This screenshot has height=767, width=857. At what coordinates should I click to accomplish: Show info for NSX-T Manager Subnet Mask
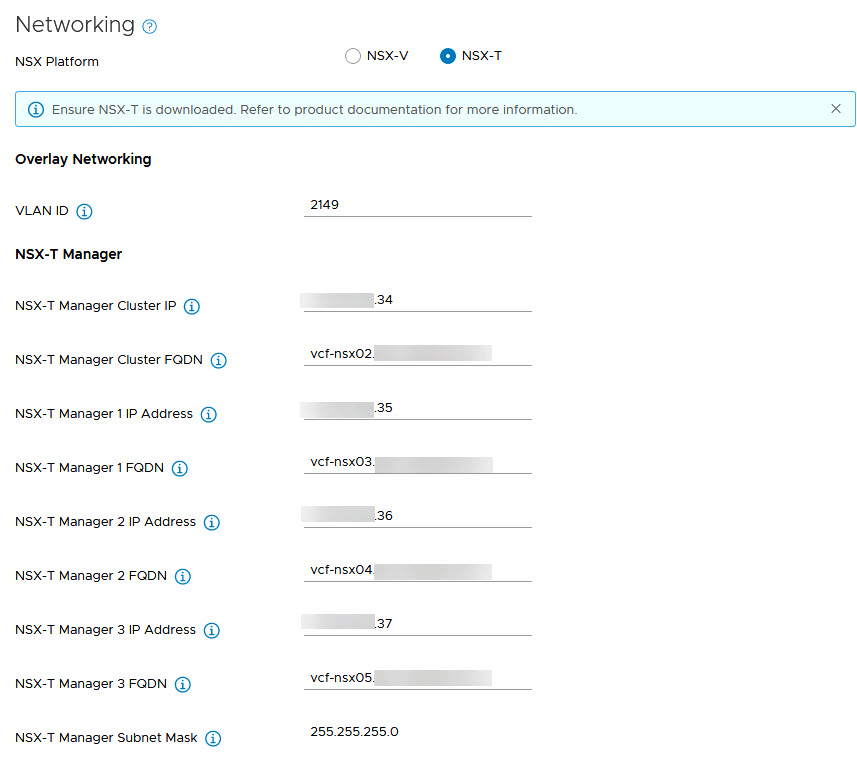(x=213, y=739)
